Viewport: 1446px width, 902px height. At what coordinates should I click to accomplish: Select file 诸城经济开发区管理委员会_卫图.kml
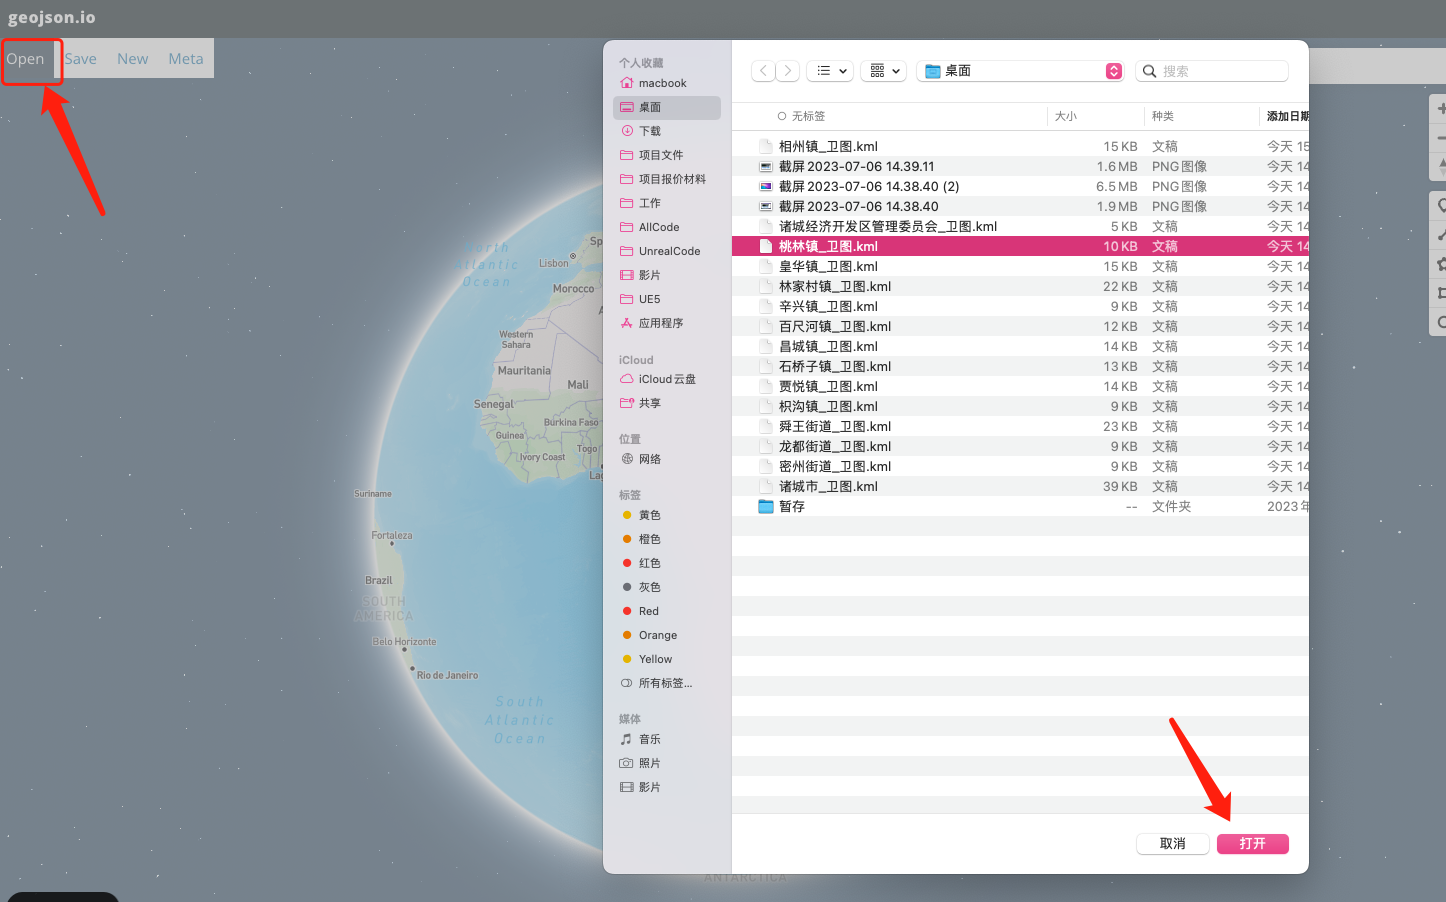(x=1020, y=226)
